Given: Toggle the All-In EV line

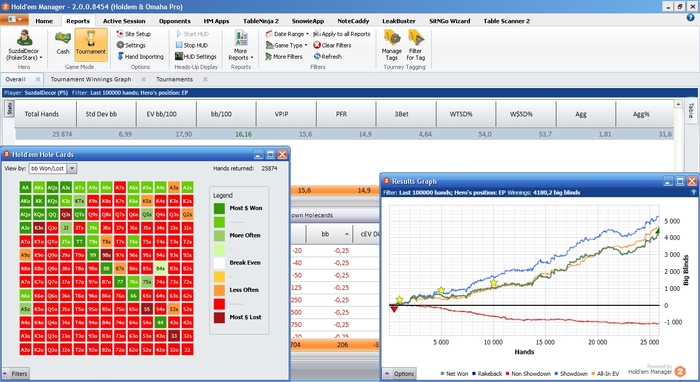Looking at the screenshot, I should (605, 374).
